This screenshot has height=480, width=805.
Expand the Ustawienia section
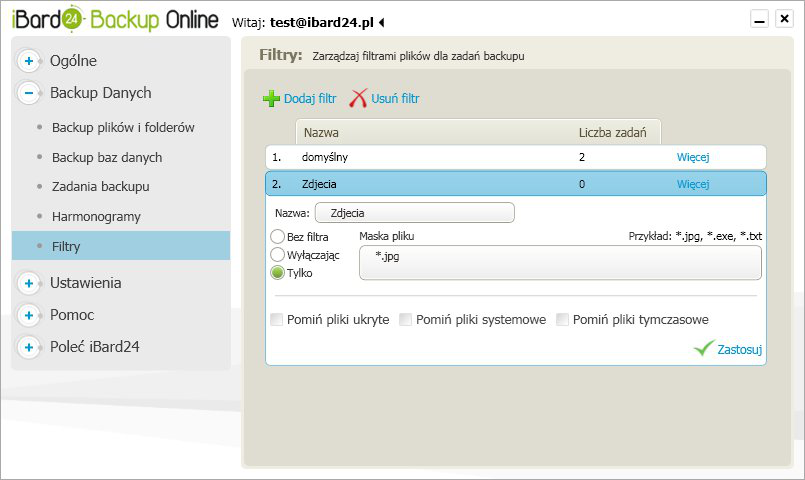29,283
